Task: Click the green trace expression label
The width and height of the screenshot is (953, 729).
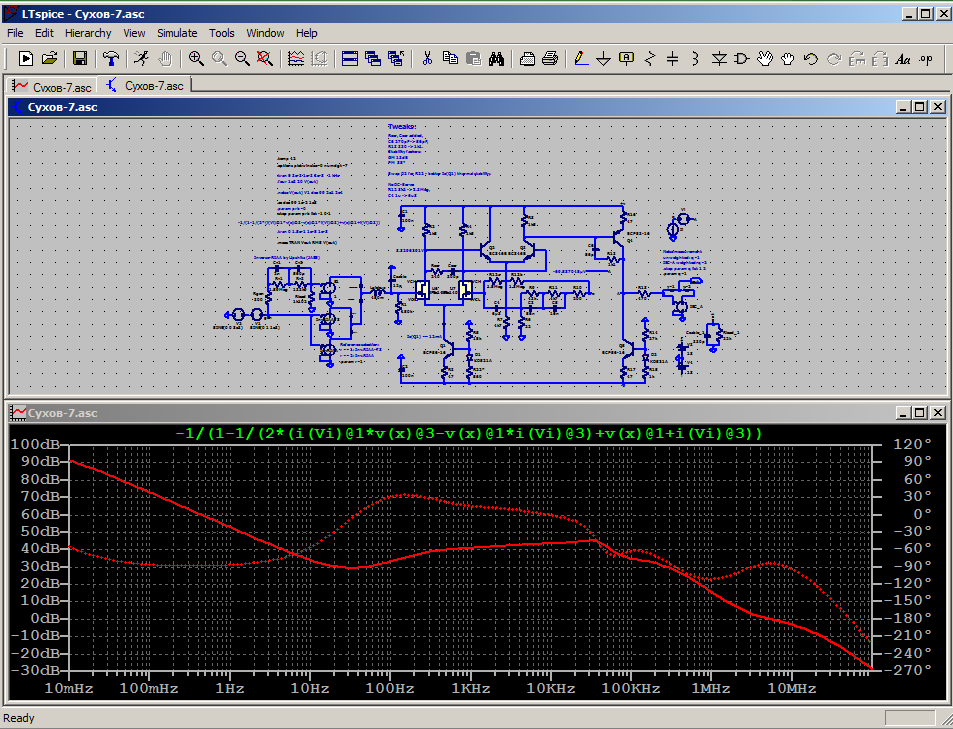Action: tap(468, 433)
